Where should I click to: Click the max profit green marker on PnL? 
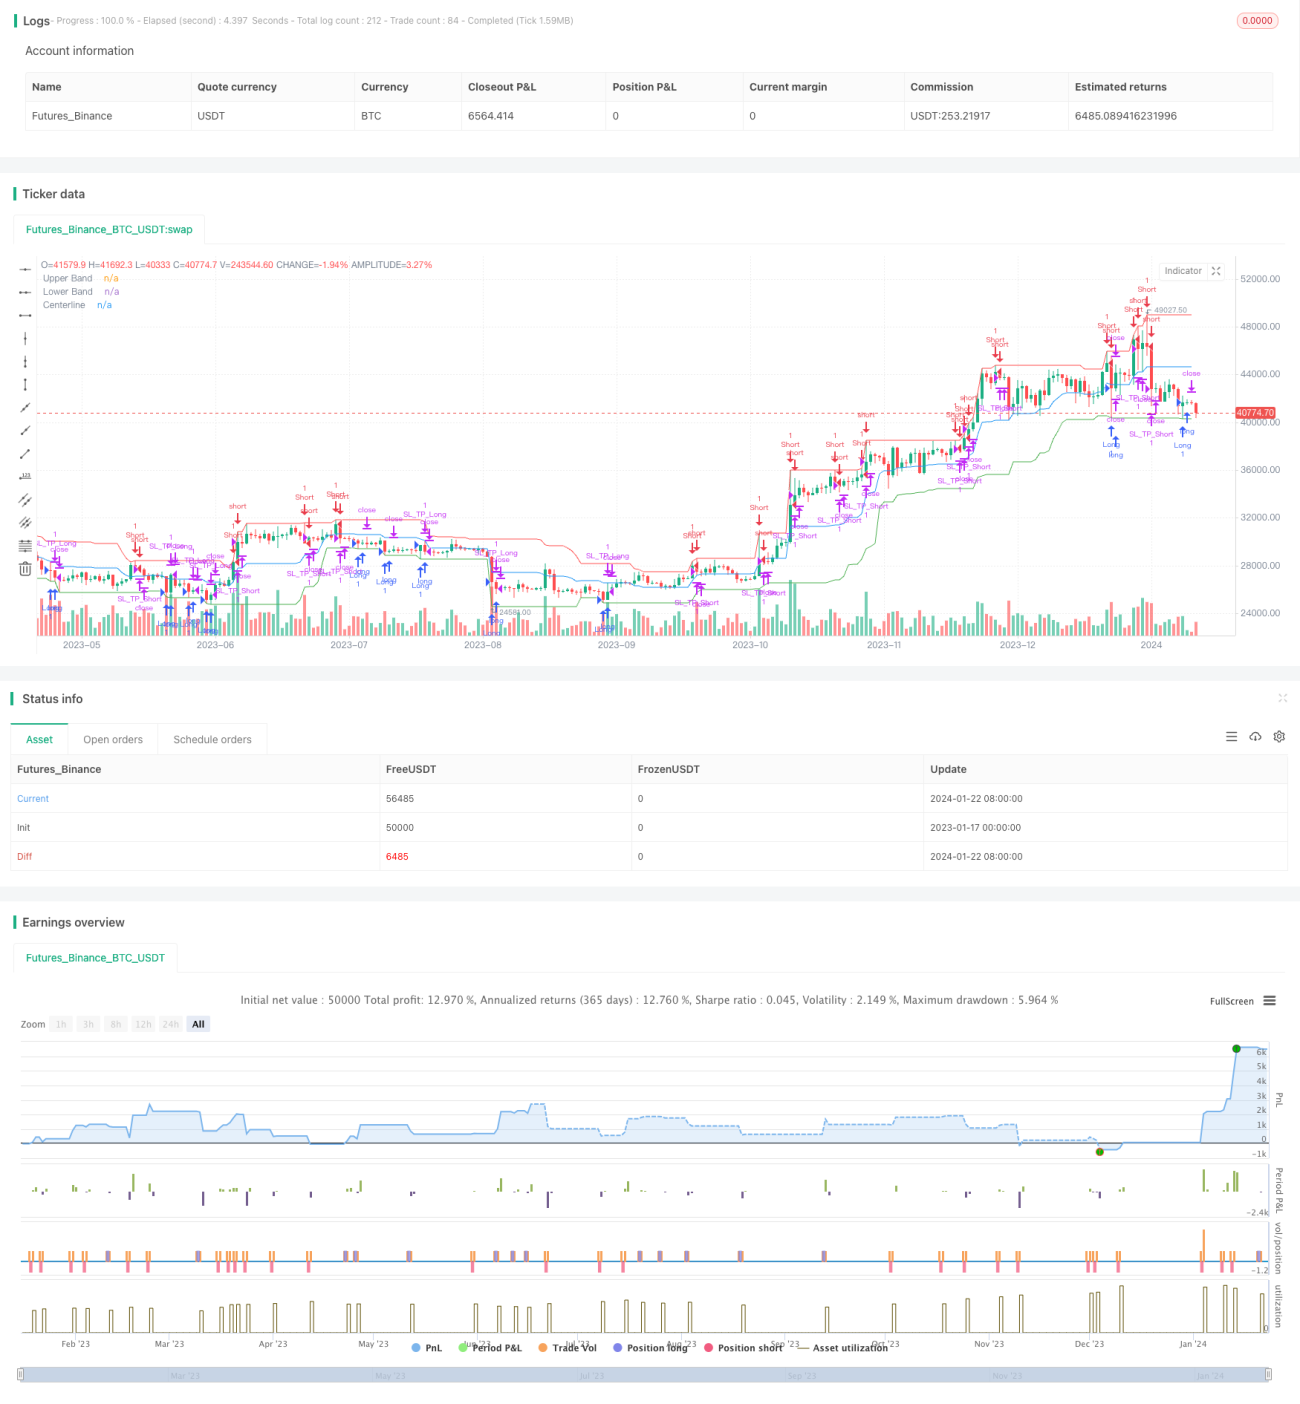click(x=1236, y=1048)
